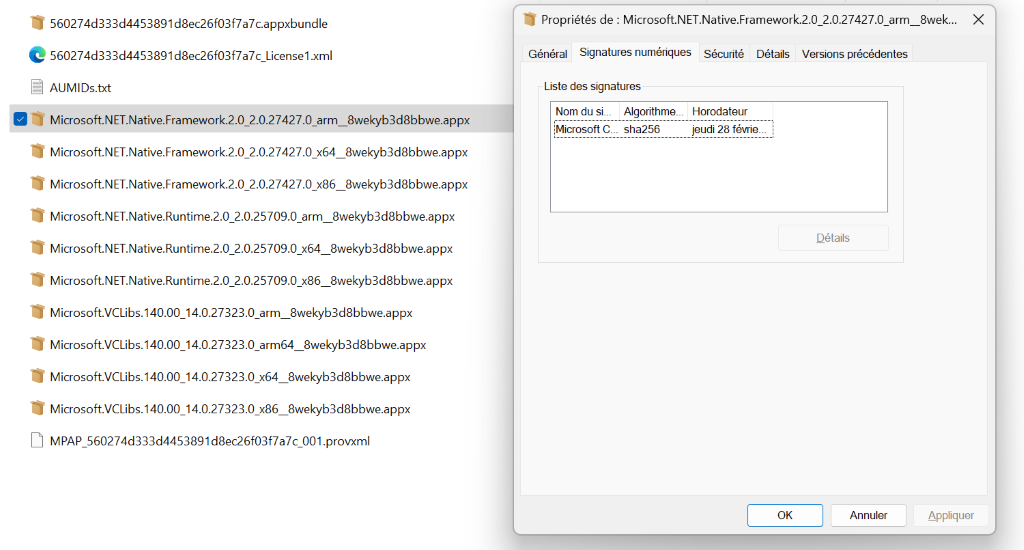
Task: Click package icon of VCLibs arm64 appx
Action: point(37,344)
